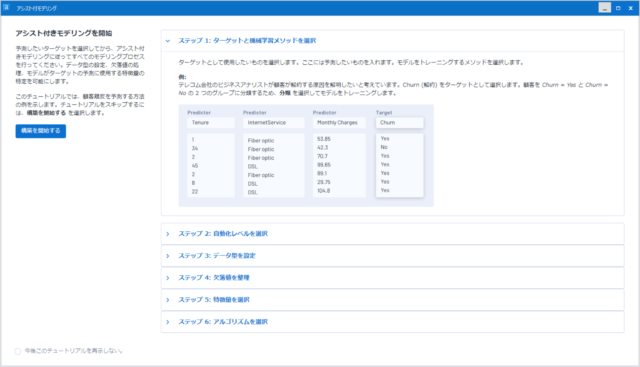Expand the ステップ 2 chevron

[x=168, y=234]
